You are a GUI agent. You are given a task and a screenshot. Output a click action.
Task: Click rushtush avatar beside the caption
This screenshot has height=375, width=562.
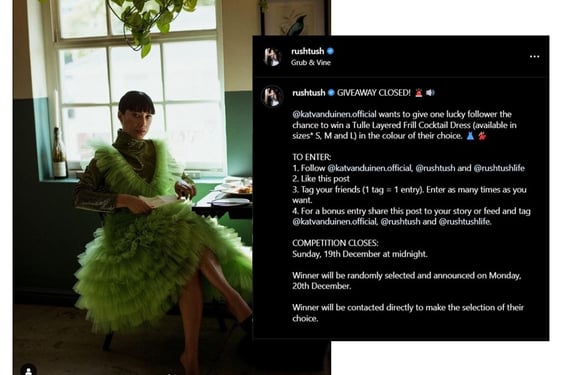pos(272,96)
